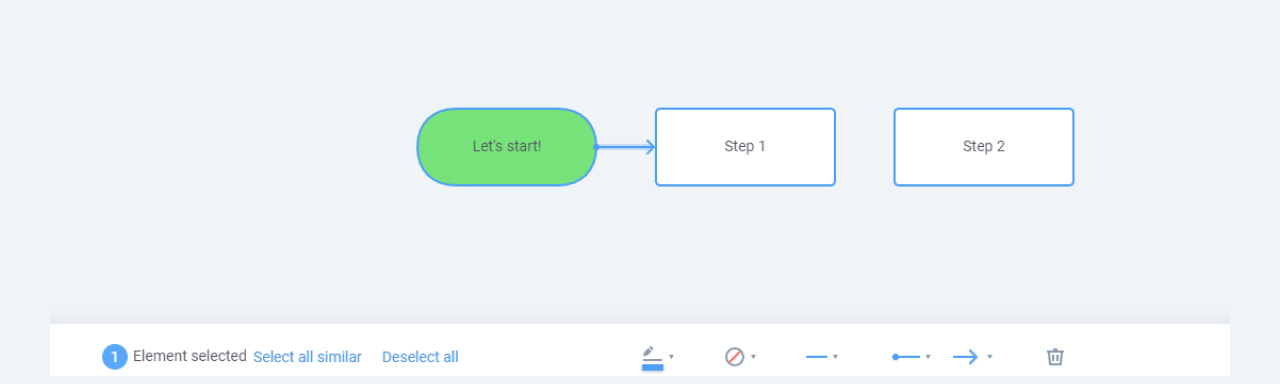The width and height of the screenshot is (1280, 384).
Task: Select the Step 2 box
Action: [x=984, y=147]
